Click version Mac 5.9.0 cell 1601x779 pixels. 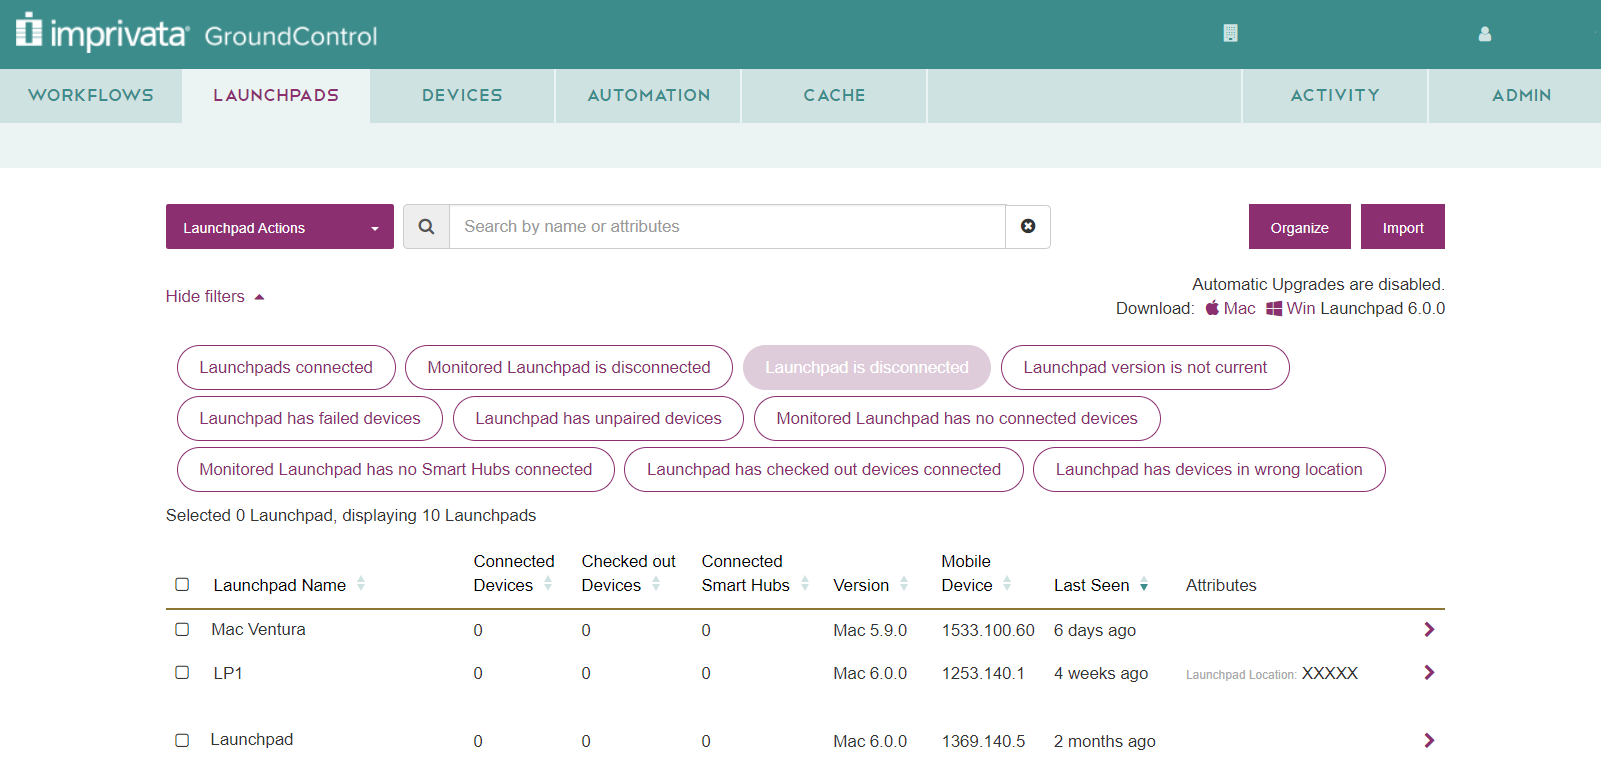[x=870, y=630]
